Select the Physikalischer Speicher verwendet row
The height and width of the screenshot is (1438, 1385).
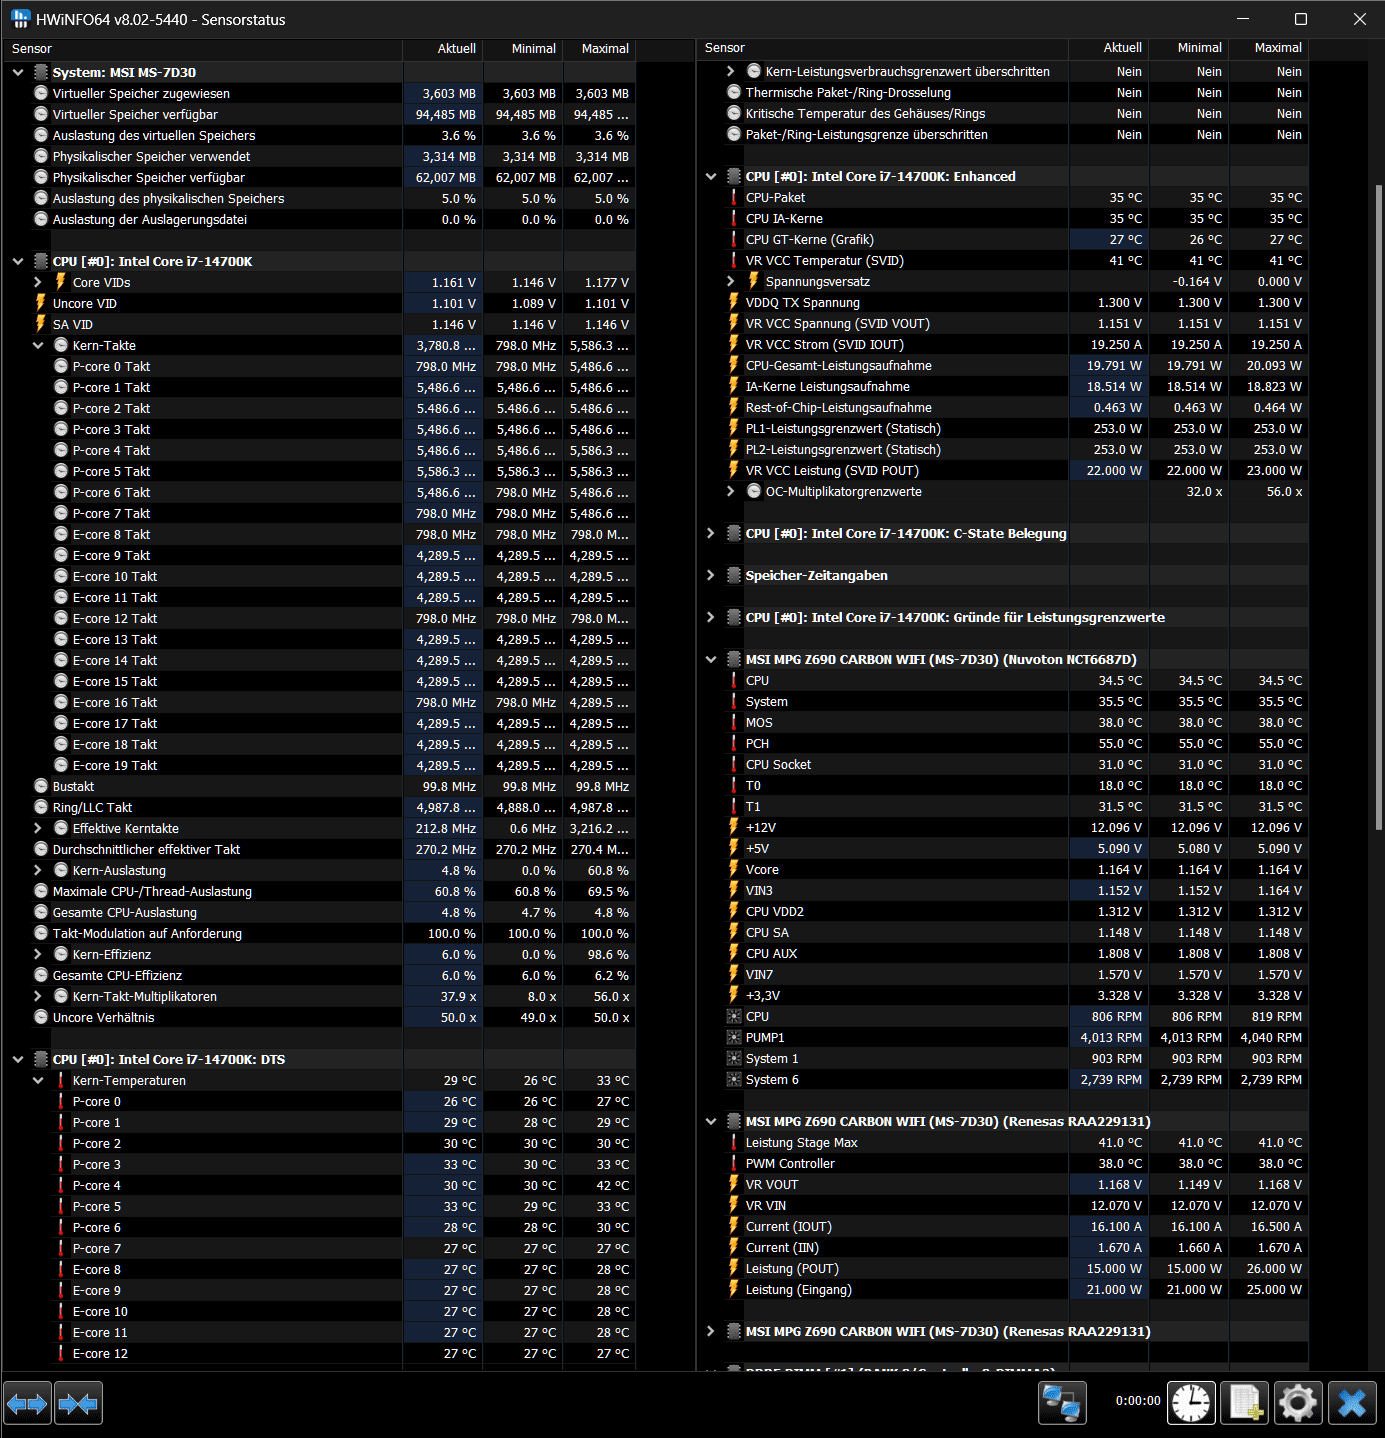click(x=320, y=156)
